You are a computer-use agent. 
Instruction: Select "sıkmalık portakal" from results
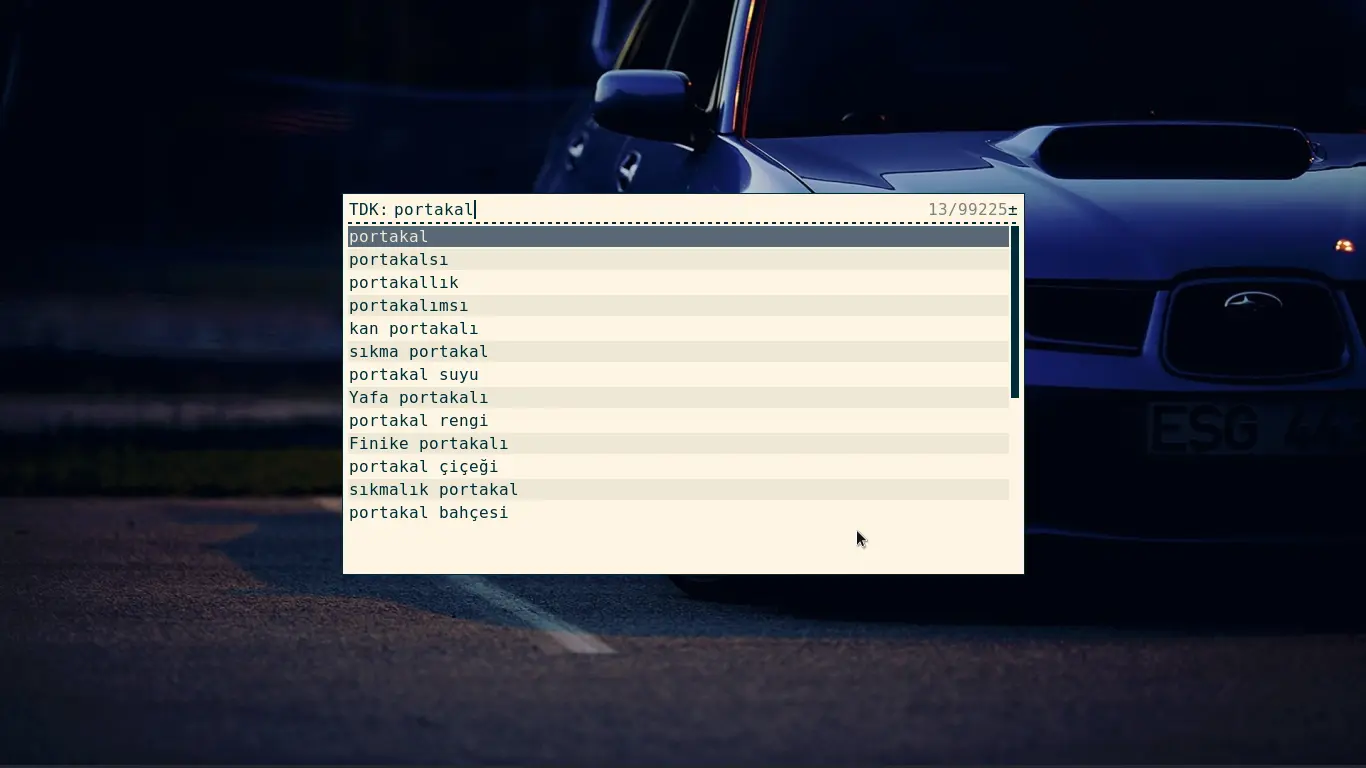pyautogui.click(x=678, y=490)
